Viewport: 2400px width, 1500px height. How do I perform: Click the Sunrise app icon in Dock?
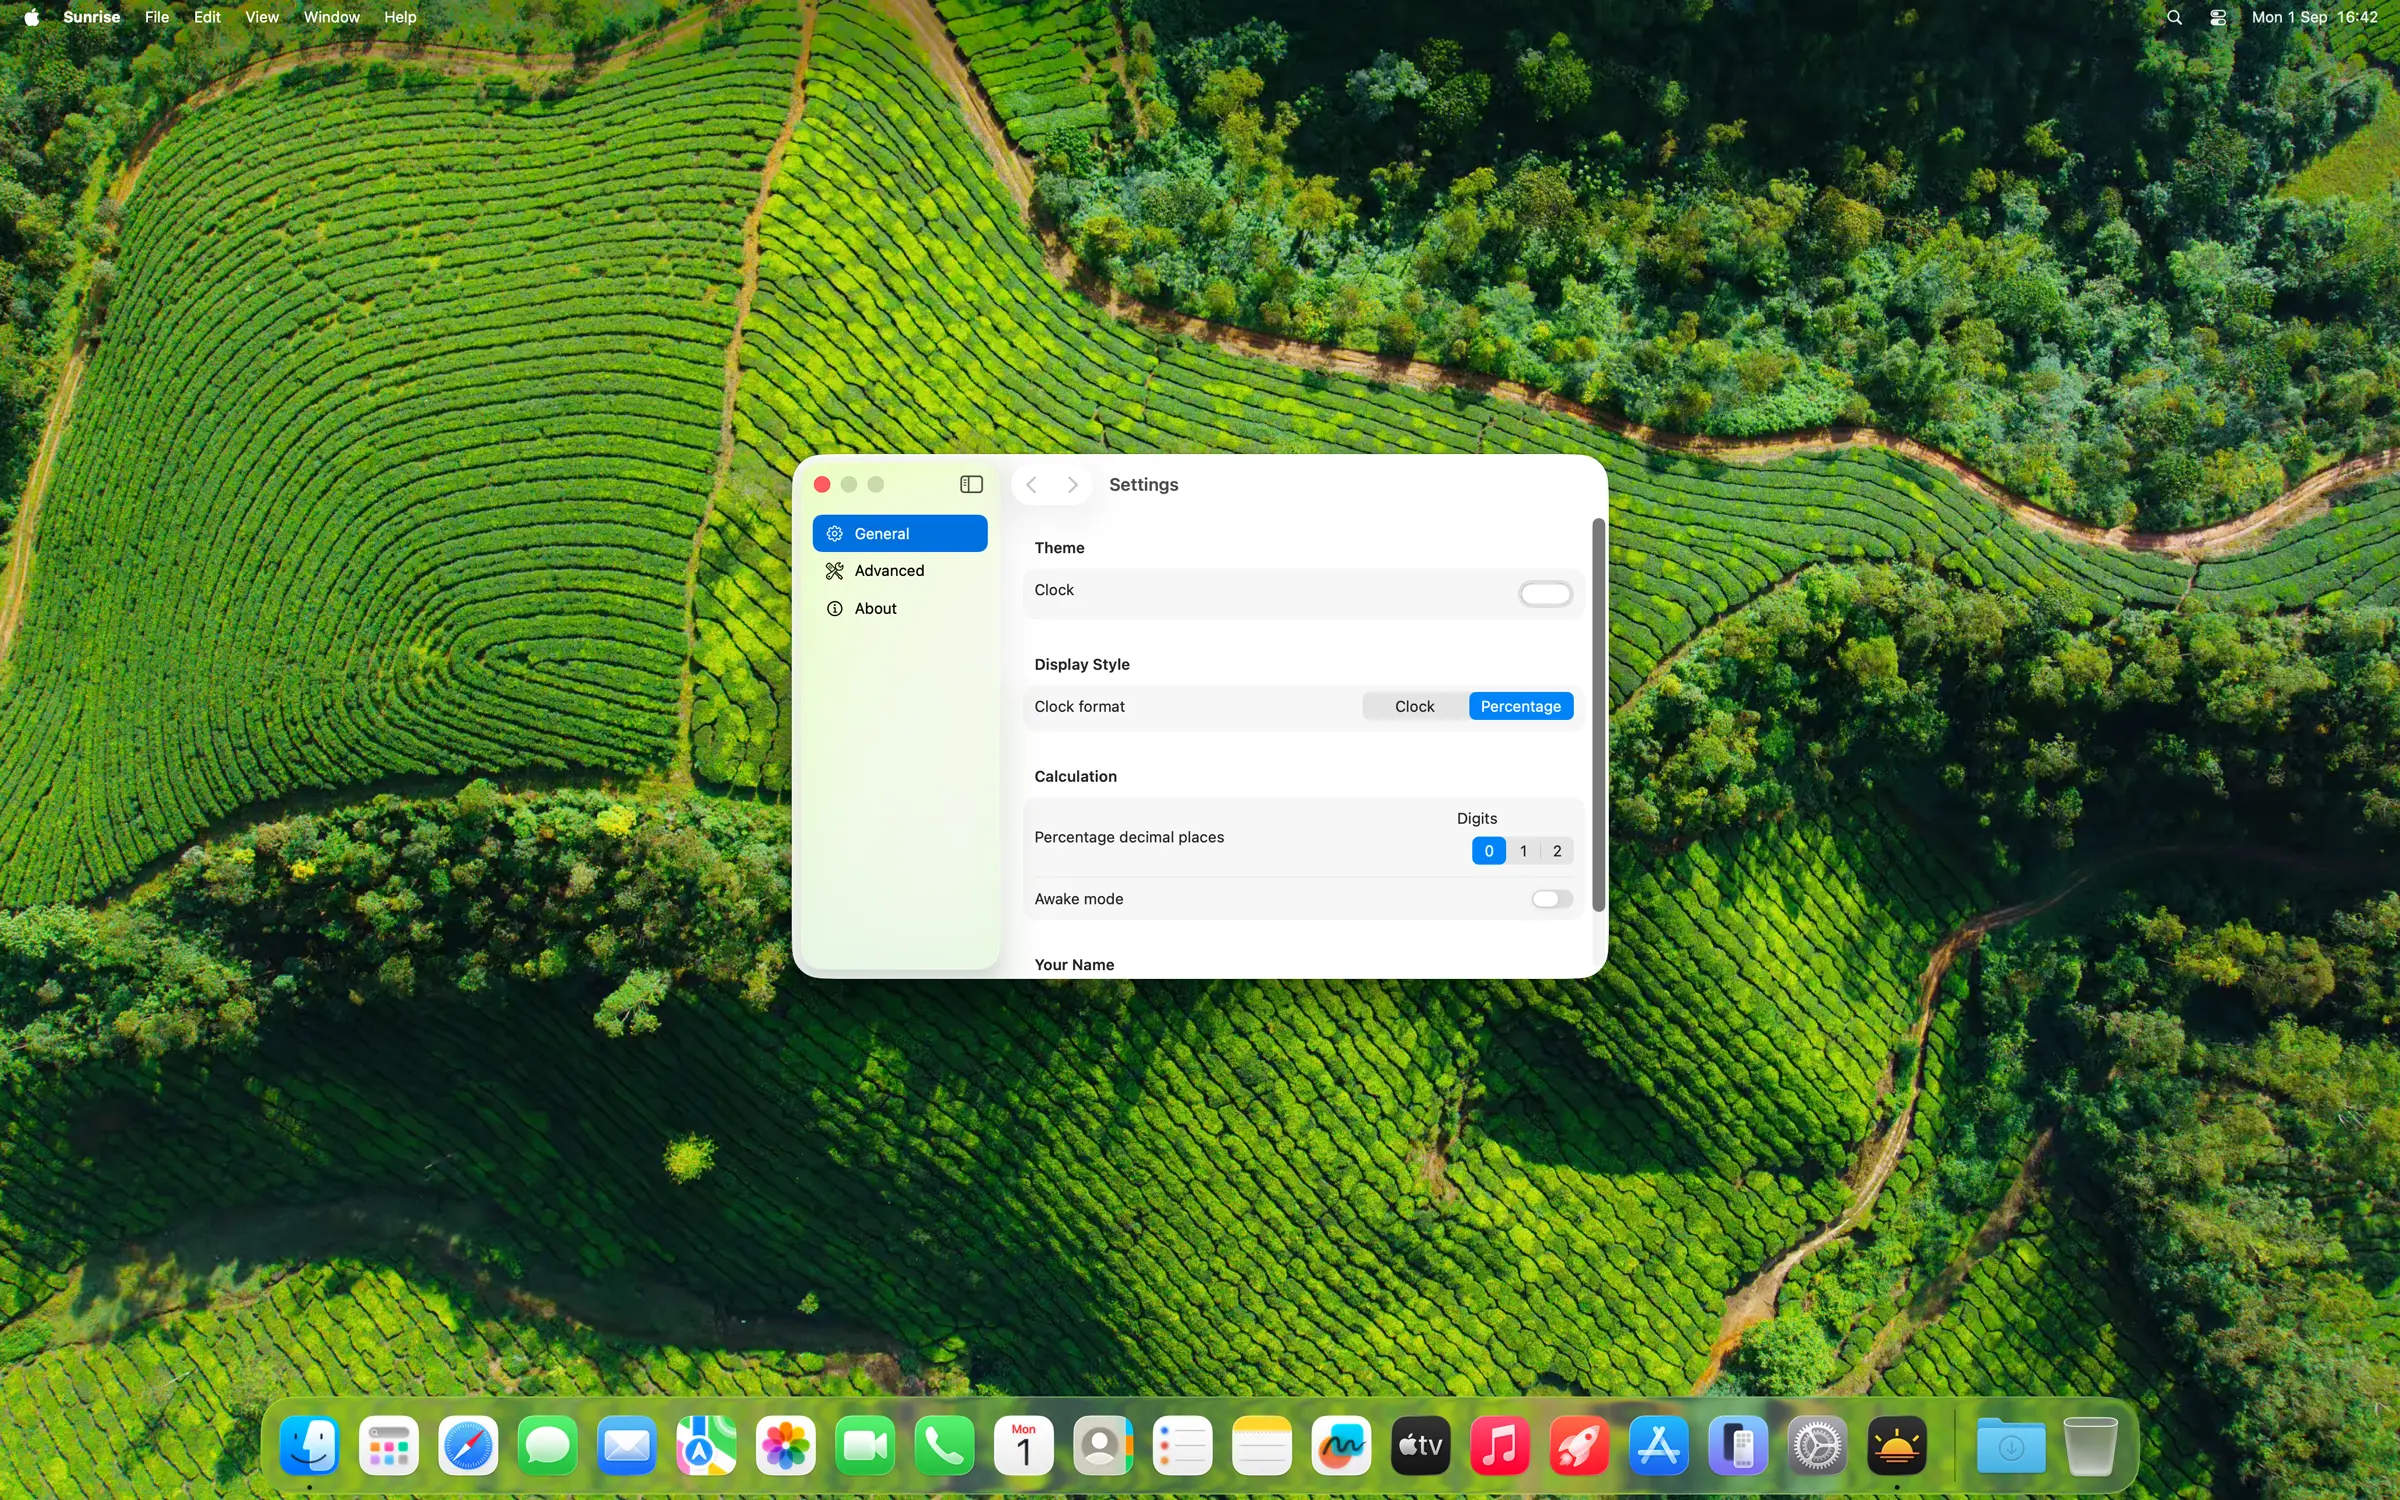pos(1897,1445)
